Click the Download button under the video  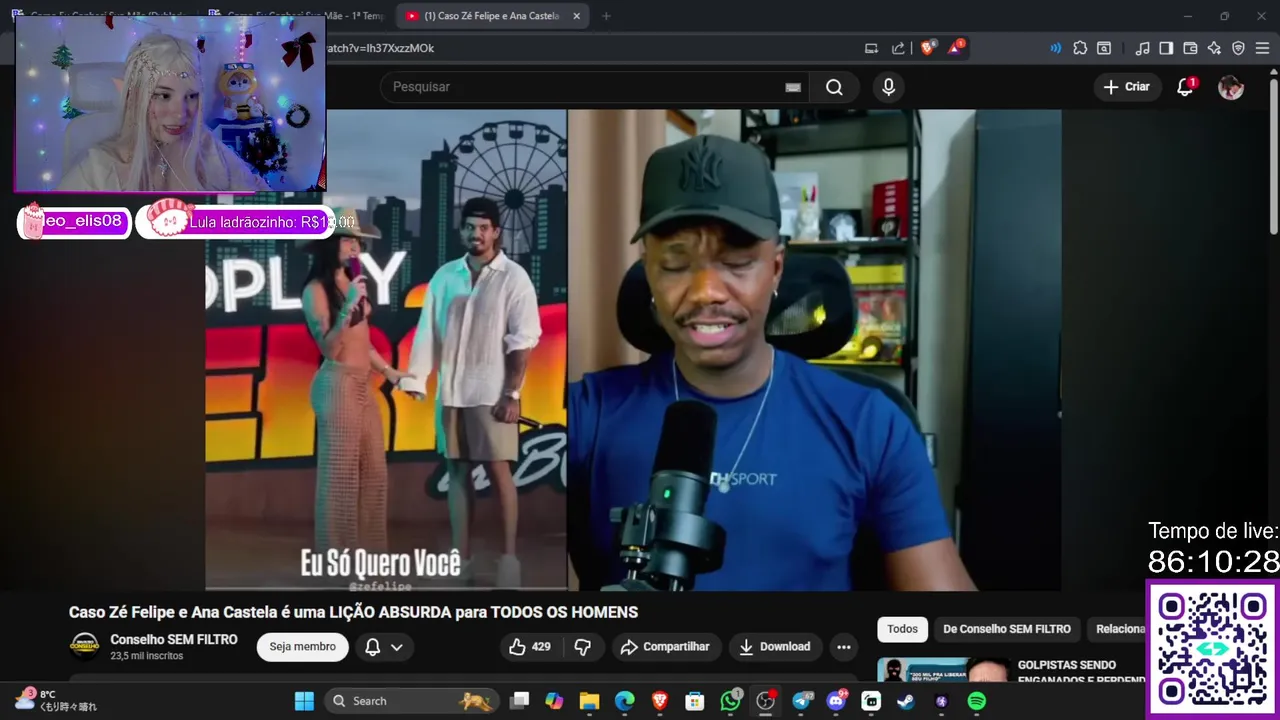point(775,647)
